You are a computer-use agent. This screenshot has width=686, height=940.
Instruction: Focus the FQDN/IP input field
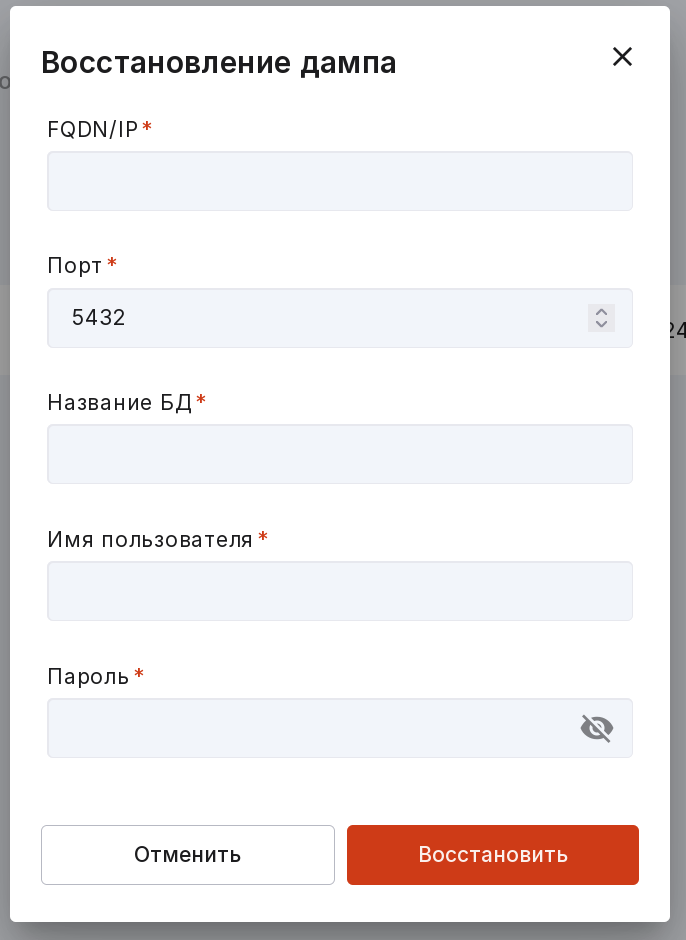(340, 181)
